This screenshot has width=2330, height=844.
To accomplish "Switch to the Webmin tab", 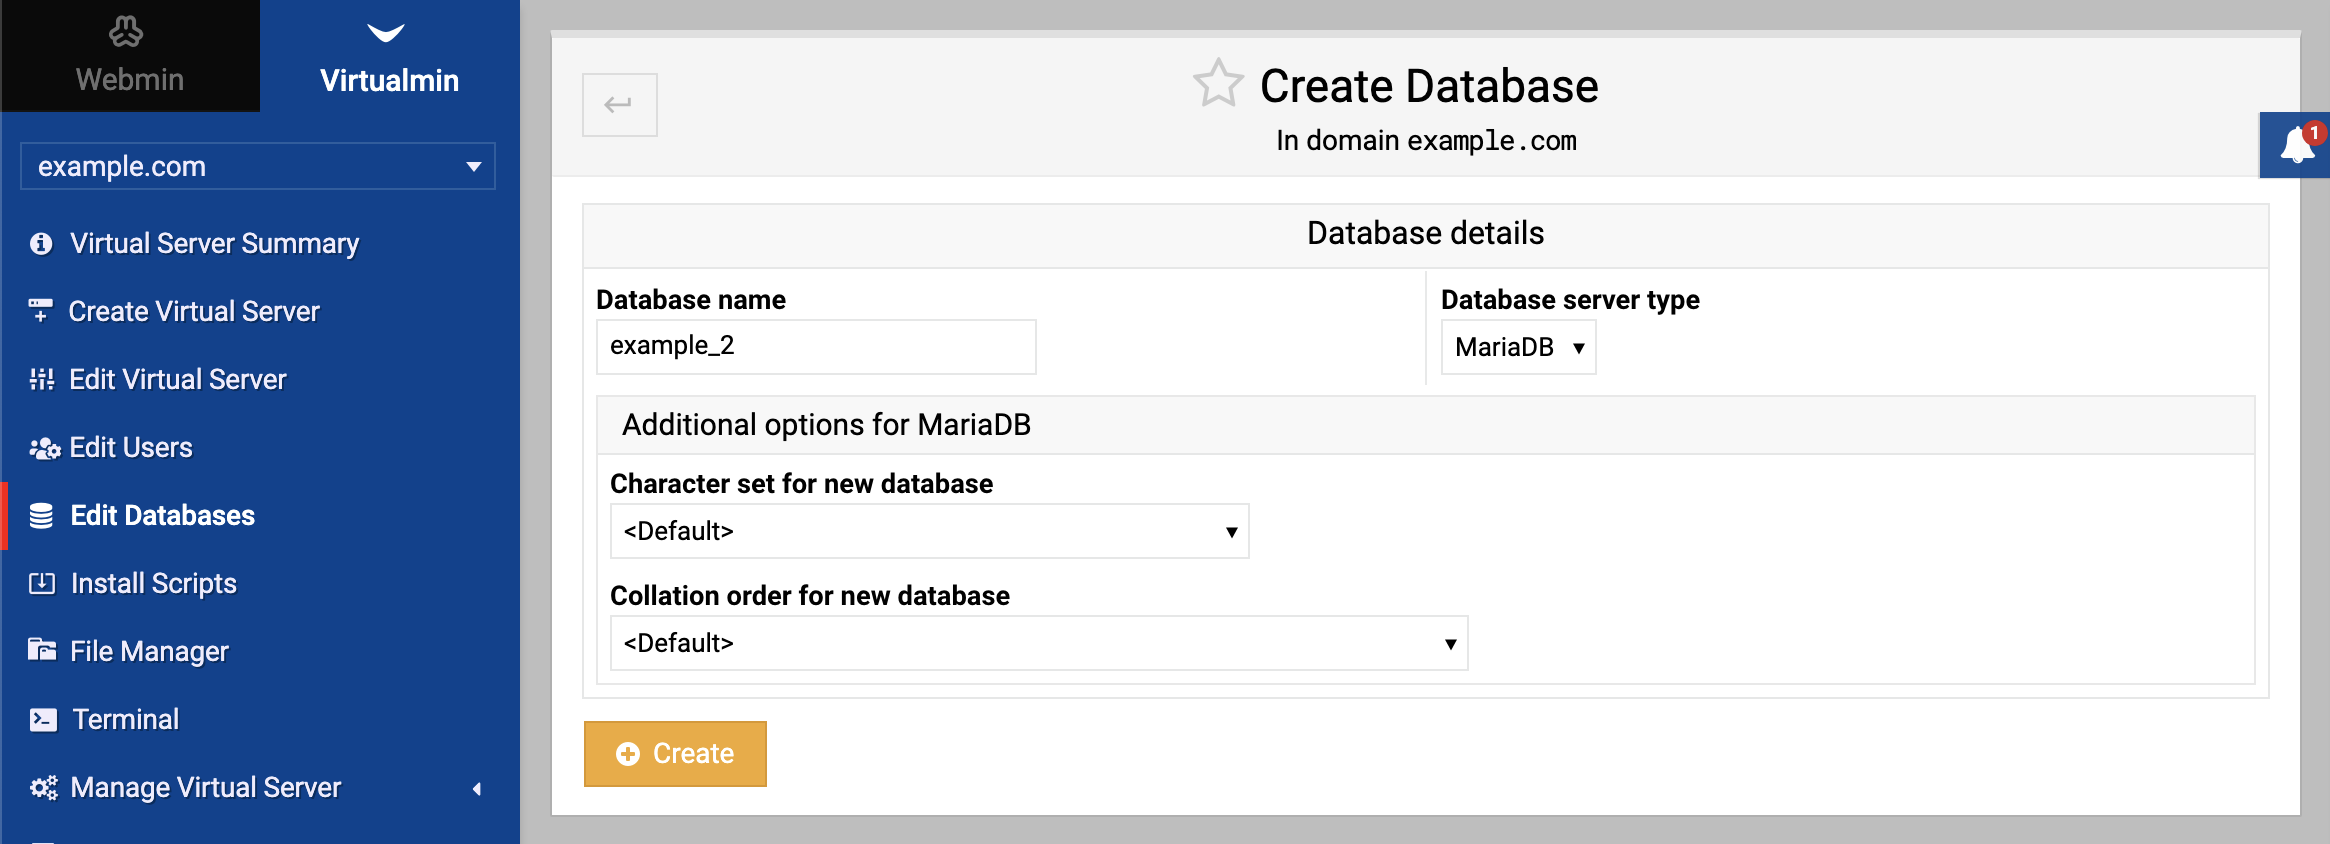I will pos(130,56).
